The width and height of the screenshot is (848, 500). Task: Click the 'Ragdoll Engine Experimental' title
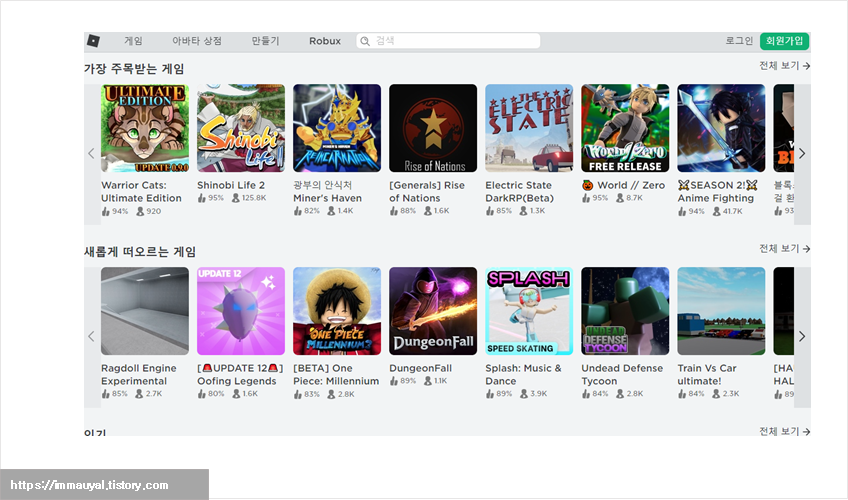click(138, 374)
